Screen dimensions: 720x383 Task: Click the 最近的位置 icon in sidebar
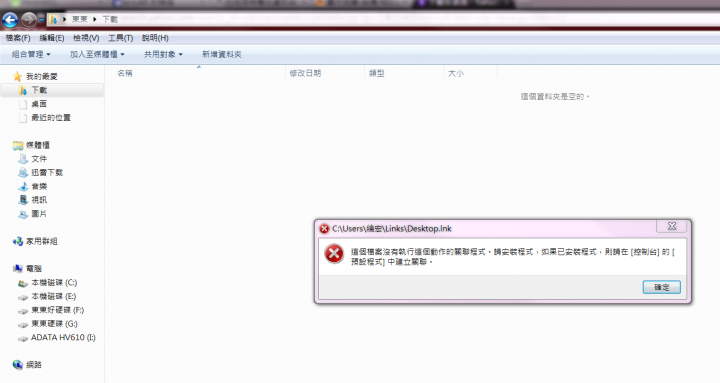click(23, 118)
